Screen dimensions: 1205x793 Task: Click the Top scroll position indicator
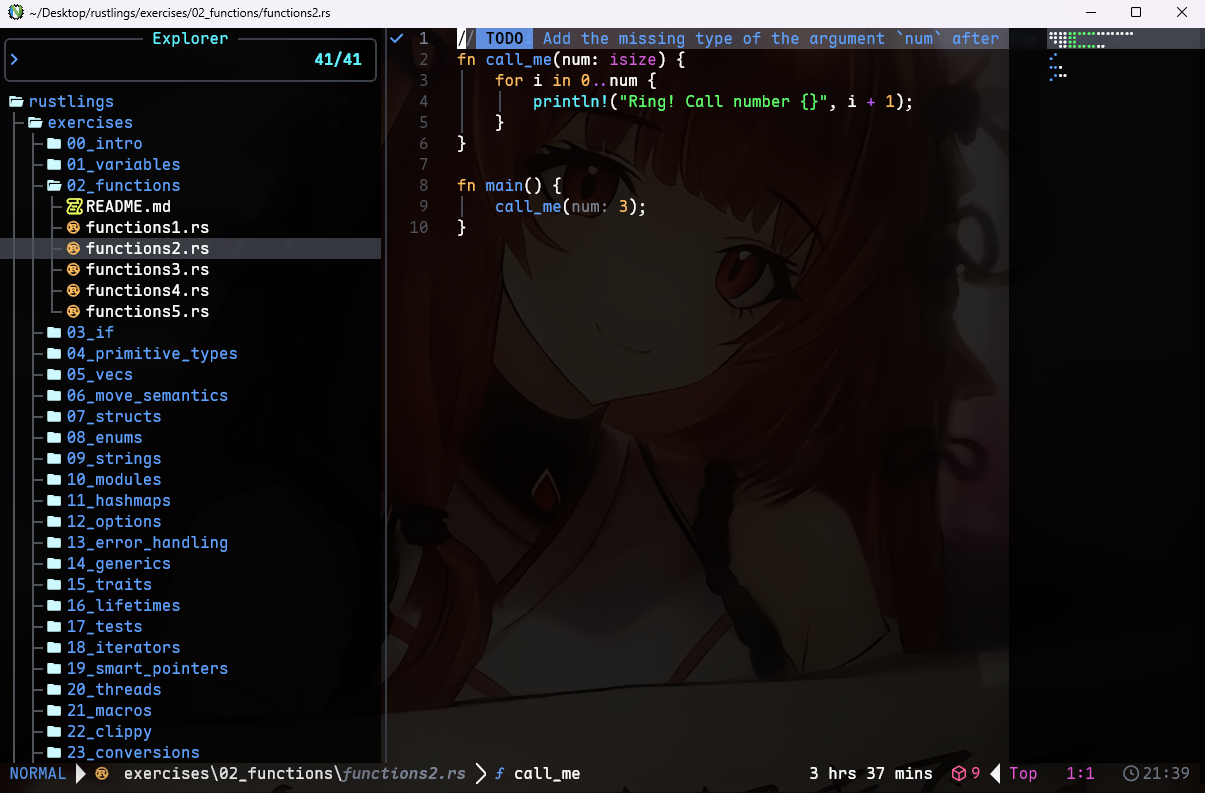pyautogui.click(x=1023, y=774)
